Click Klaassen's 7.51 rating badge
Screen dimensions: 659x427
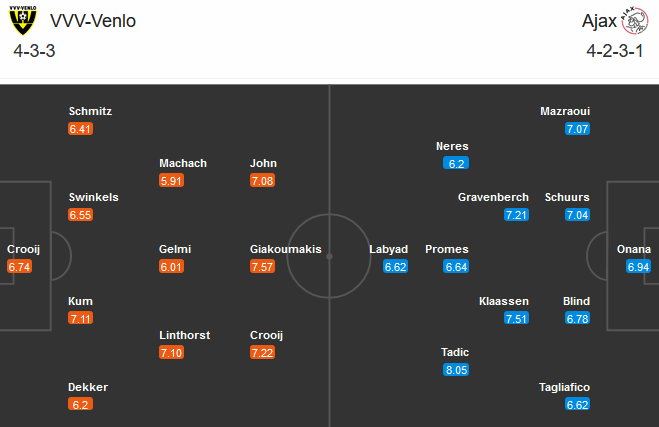click(x=516, y=319)
